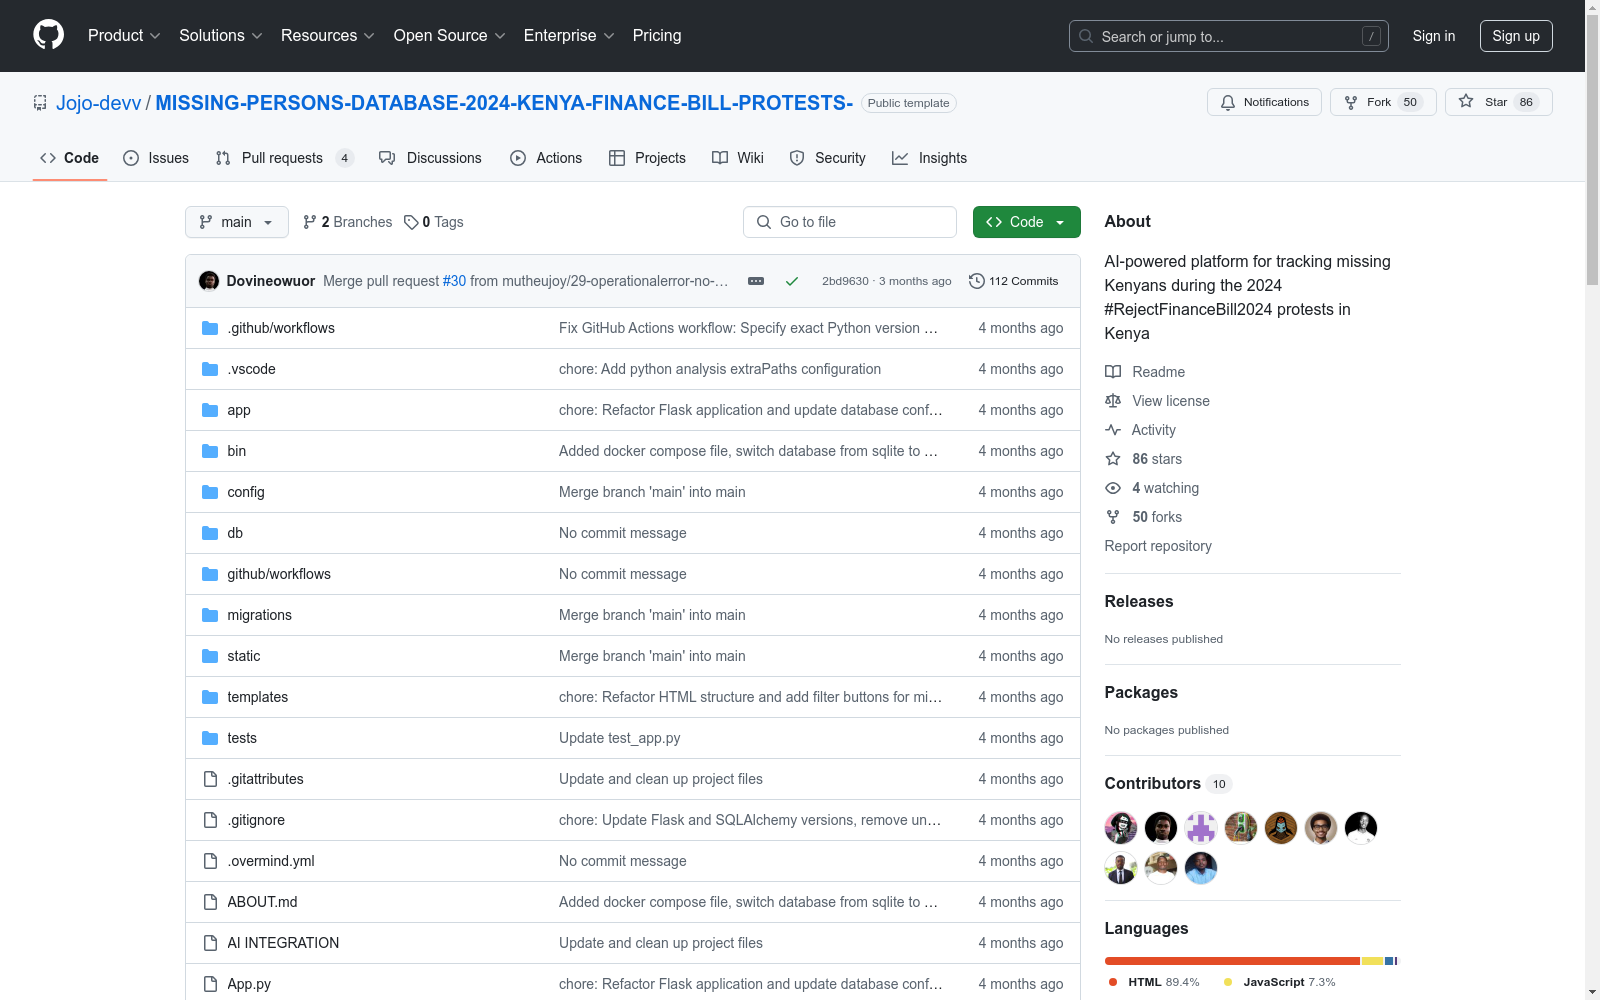The image size is (1600, 1000).
Task: Click the Fork button
Action: 1383,102
